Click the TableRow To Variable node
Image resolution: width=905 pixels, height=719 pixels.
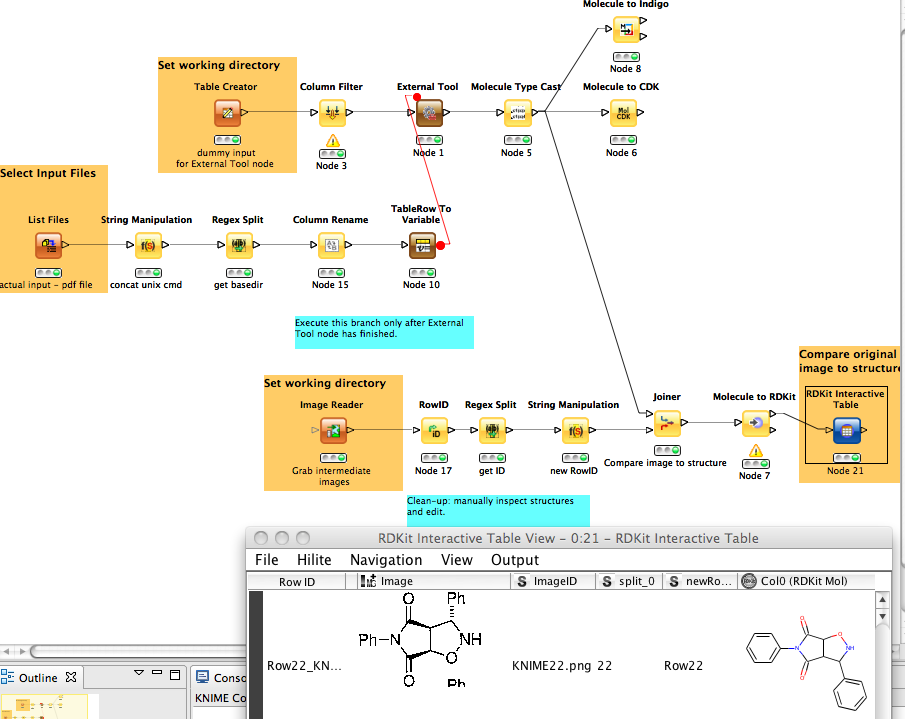click(422, 245)
